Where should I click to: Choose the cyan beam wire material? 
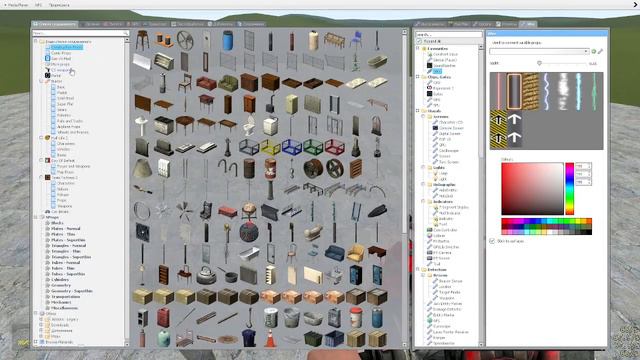pyautogui.click(x=578, y=91)
